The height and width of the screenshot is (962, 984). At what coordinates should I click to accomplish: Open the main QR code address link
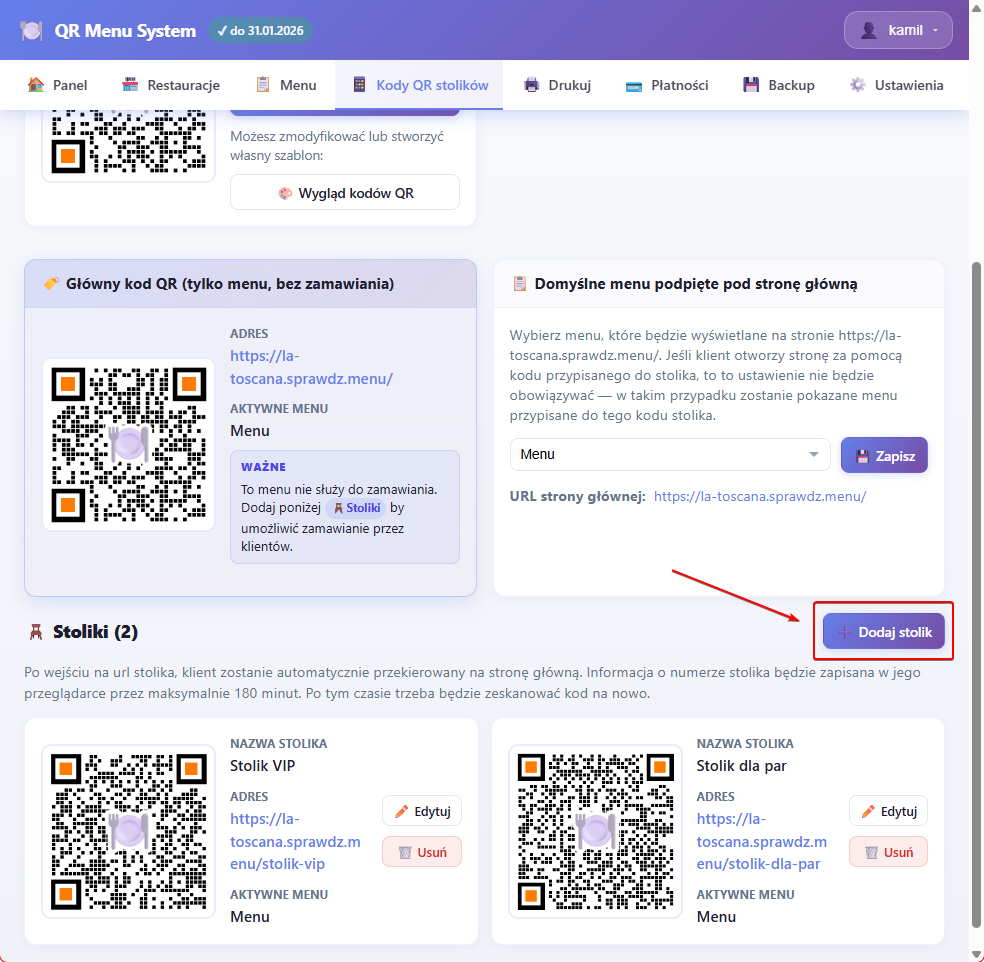(x=311, y=367)
